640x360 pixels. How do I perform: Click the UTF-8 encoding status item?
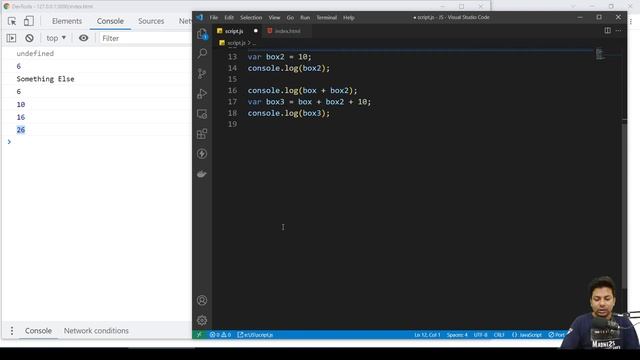[480, 335]
